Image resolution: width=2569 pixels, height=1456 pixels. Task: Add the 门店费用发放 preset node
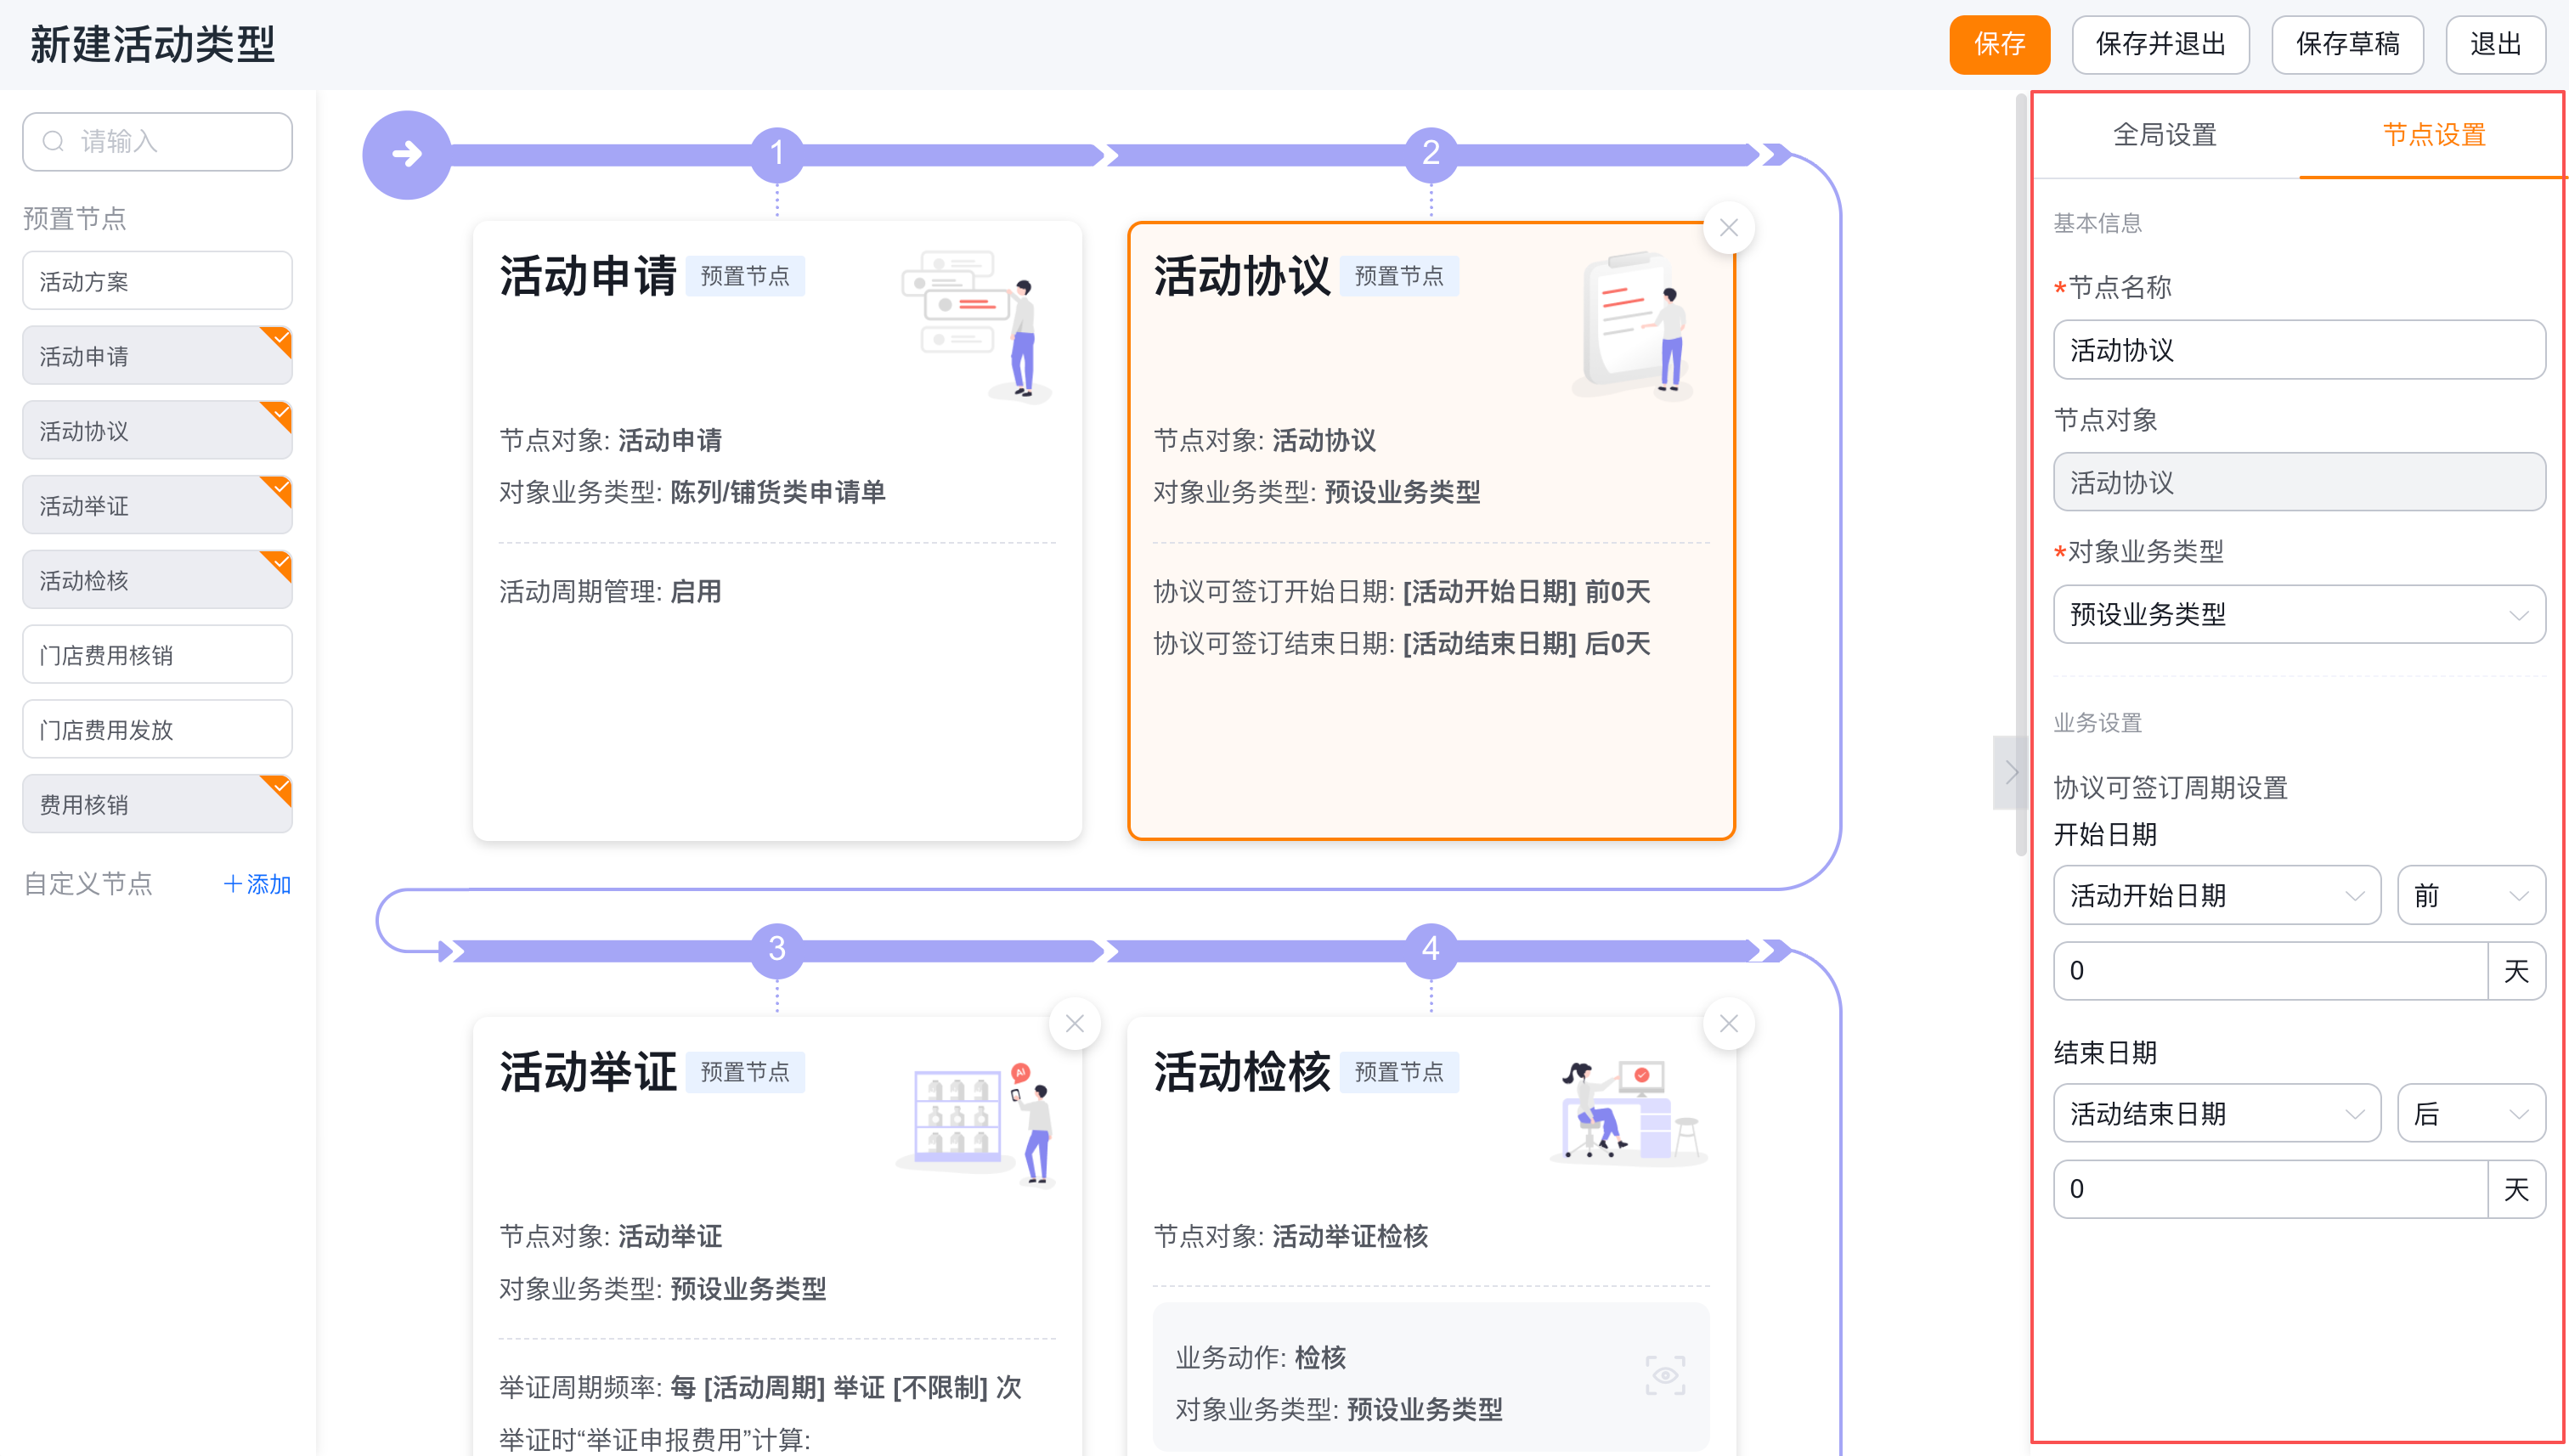point(158,730)
